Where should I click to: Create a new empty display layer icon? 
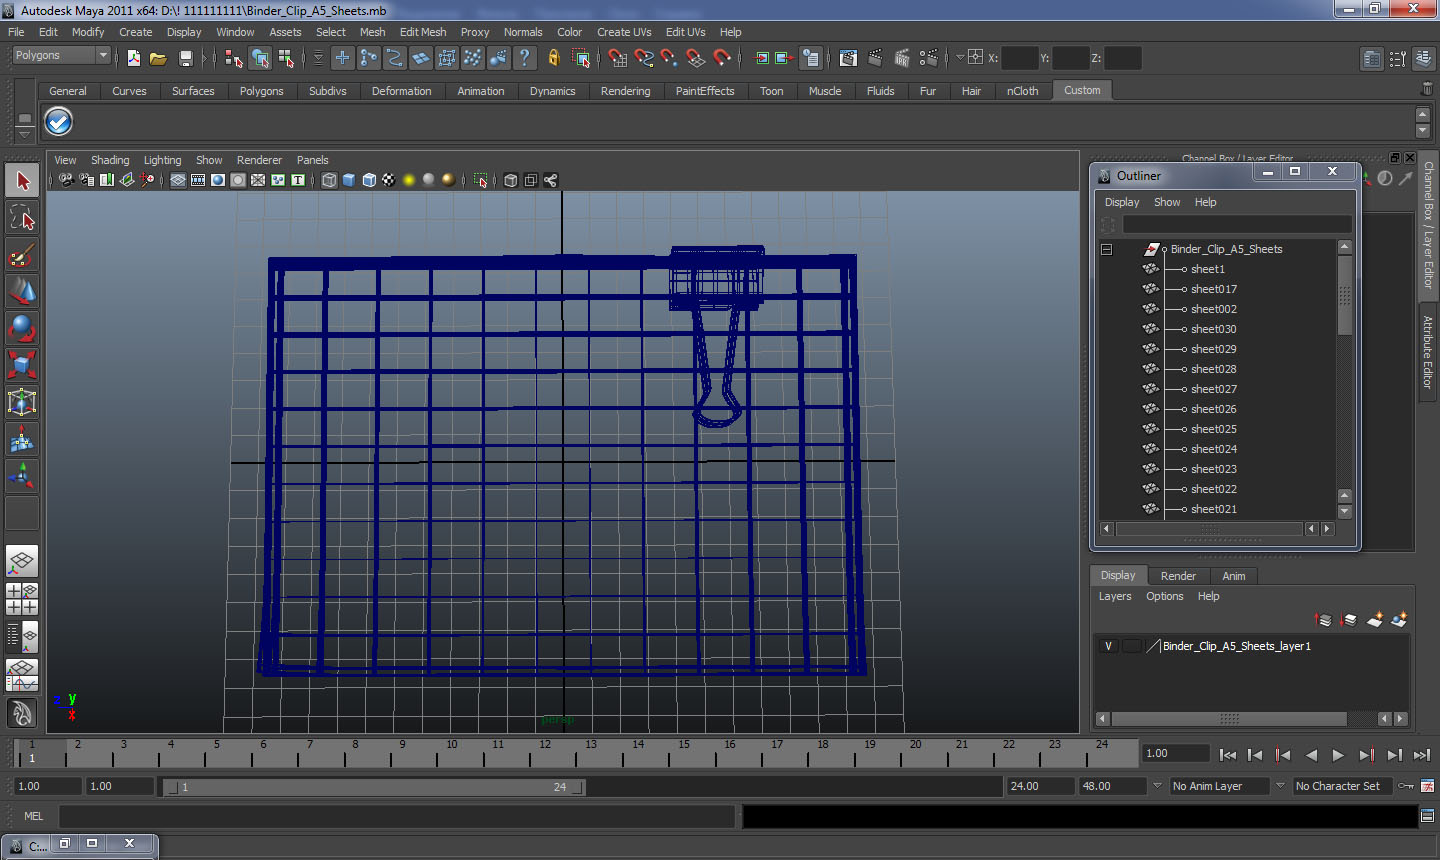point(1375,620)
